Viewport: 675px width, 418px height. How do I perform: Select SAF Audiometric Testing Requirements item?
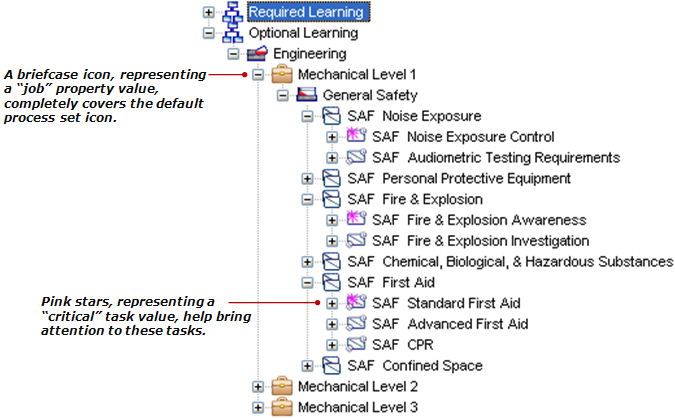tap(496, 158)
